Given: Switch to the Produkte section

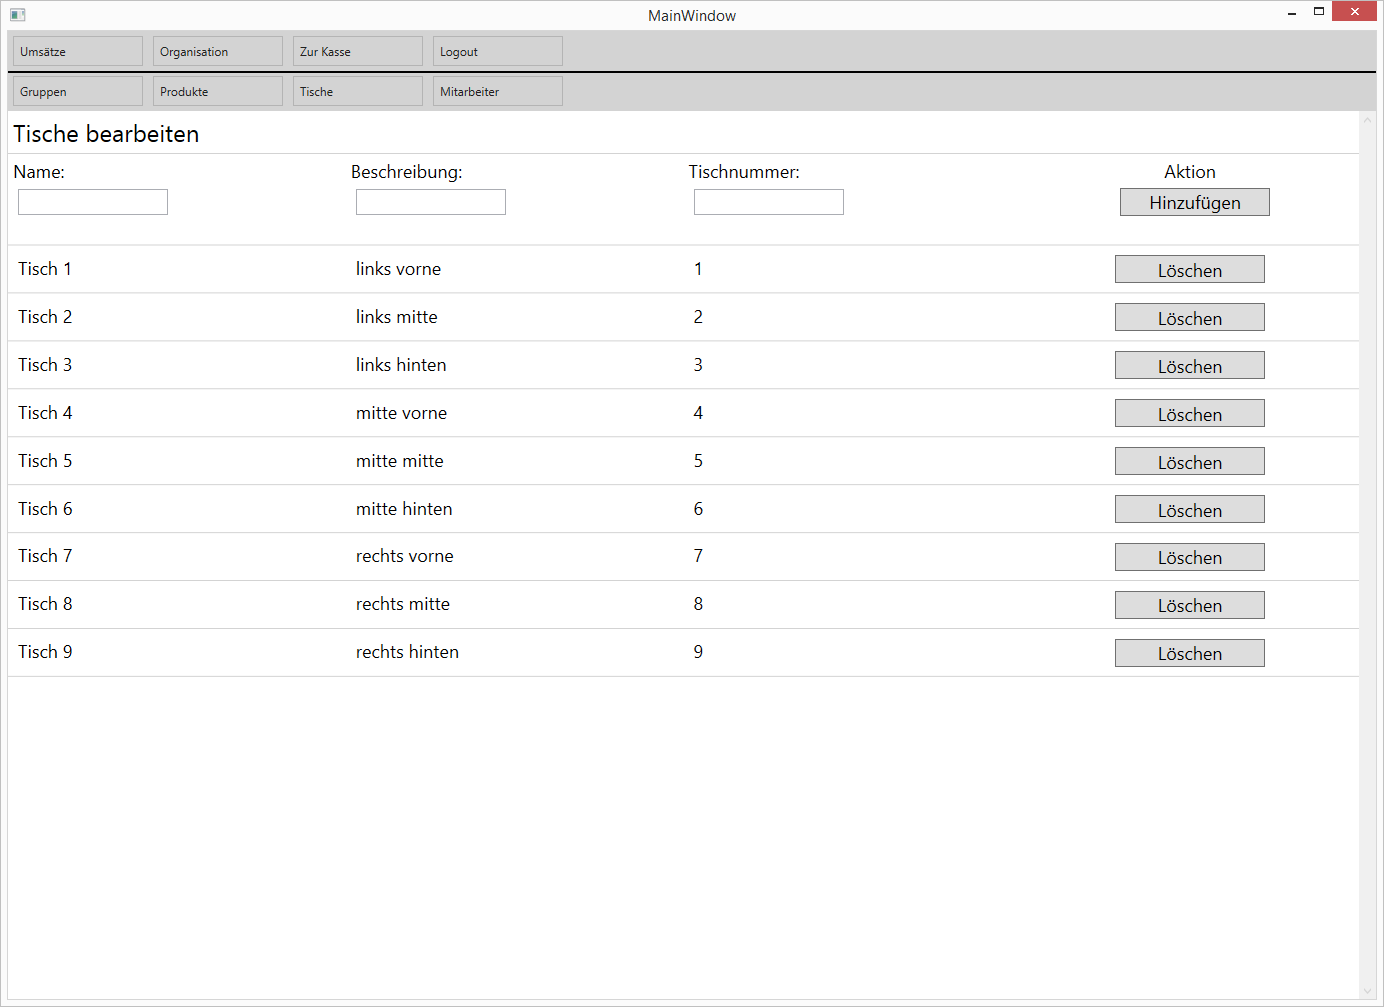Looking at the screenshot, I should point(217,91).
